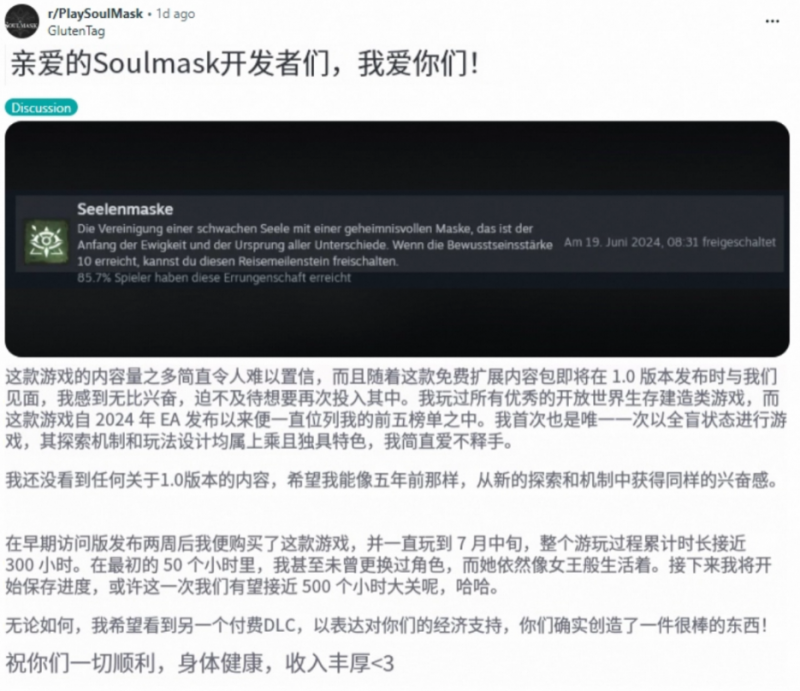Click the closing line 祝你们一切顺利

pos(199,663)
